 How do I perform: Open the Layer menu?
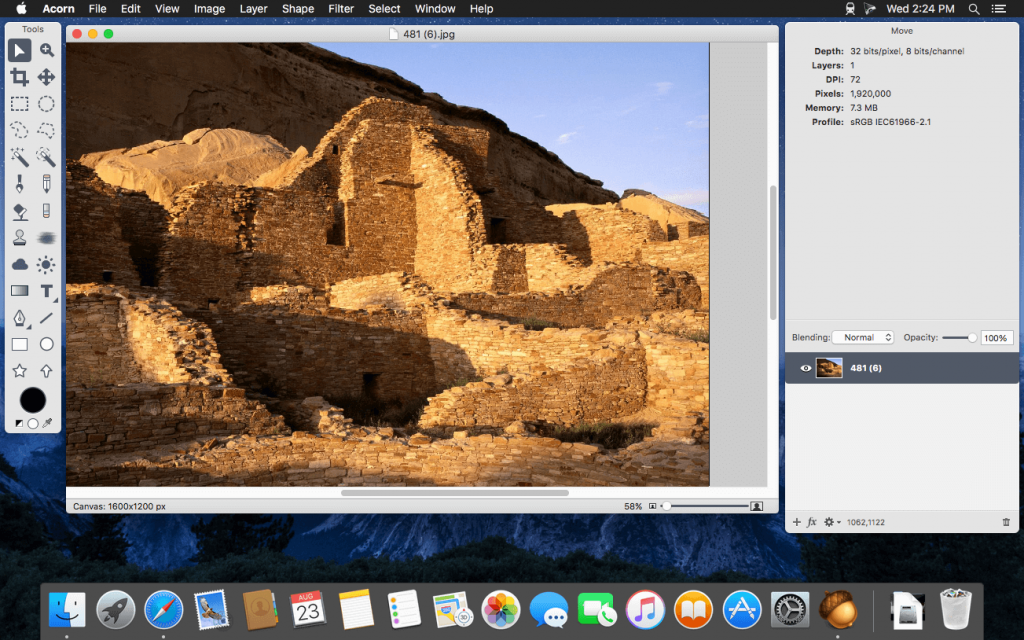point(253,9)
